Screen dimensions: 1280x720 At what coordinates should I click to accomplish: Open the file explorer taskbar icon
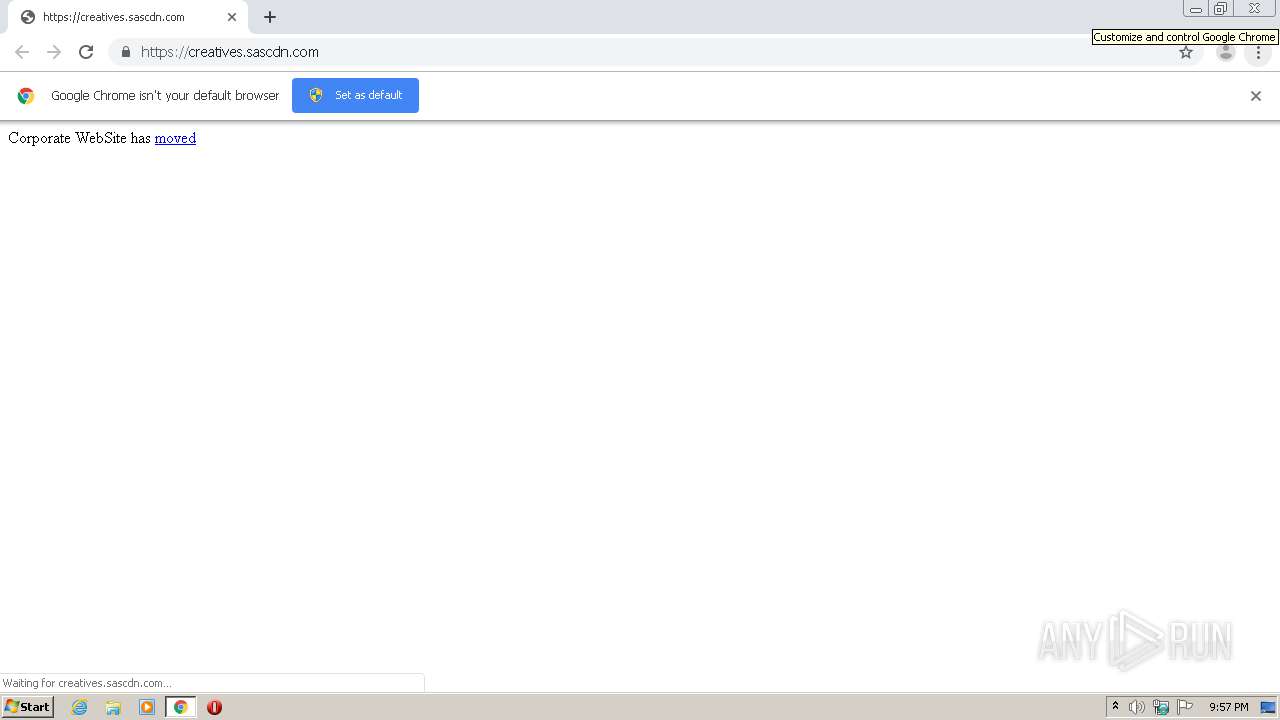tap(113, 707)
